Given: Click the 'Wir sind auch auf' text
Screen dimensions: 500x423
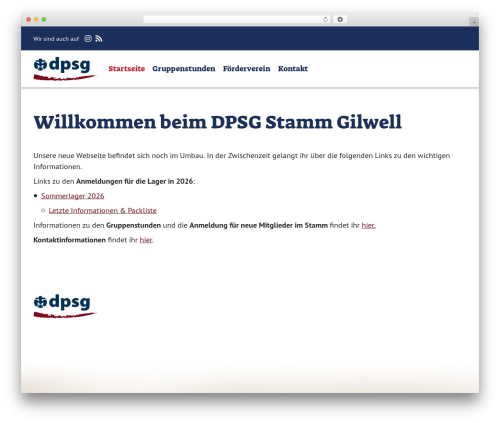Looking at the screenshot, I should (x=56, y=39).
